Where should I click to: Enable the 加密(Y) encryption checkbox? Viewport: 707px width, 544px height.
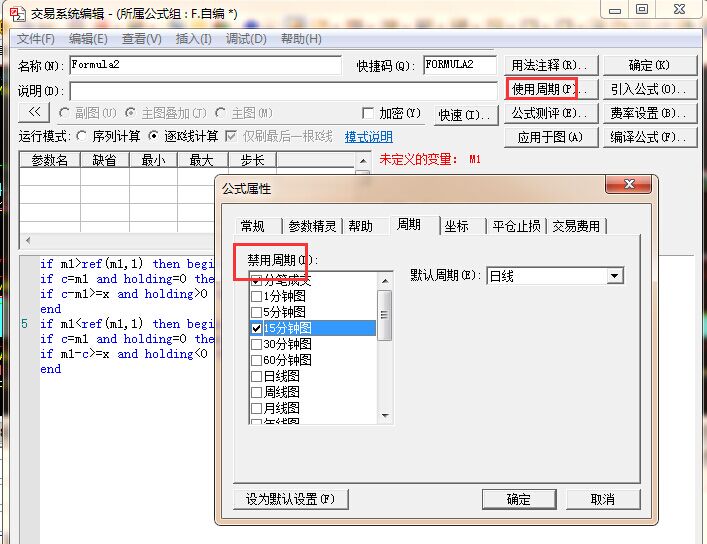point(368,114)
